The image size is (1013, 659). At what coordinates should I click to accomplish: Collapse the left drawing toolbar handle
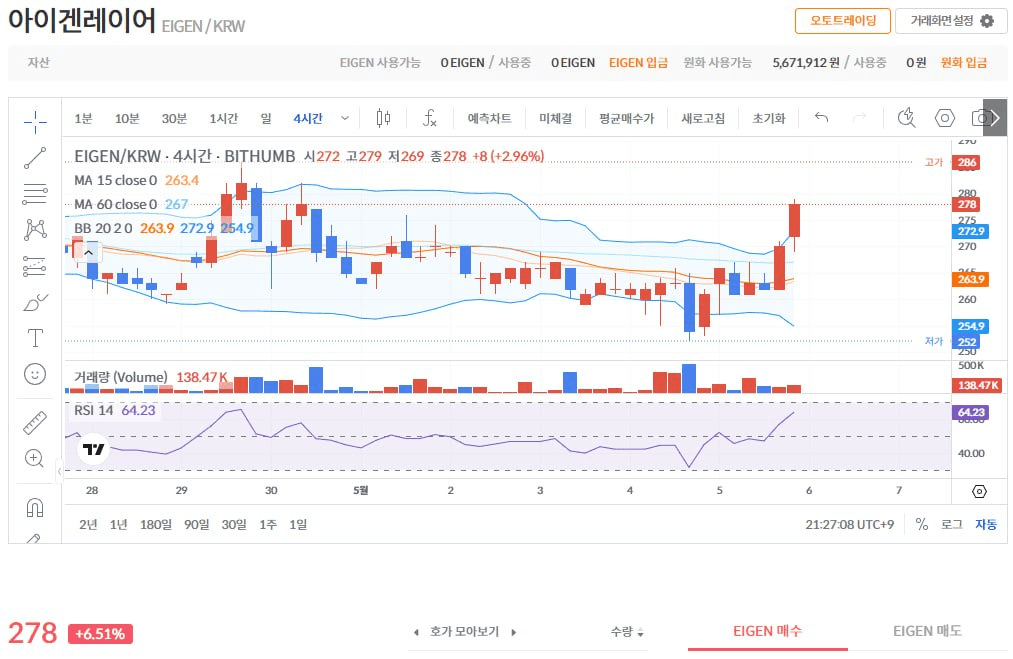pyautogui.click(x=59, y=471)
